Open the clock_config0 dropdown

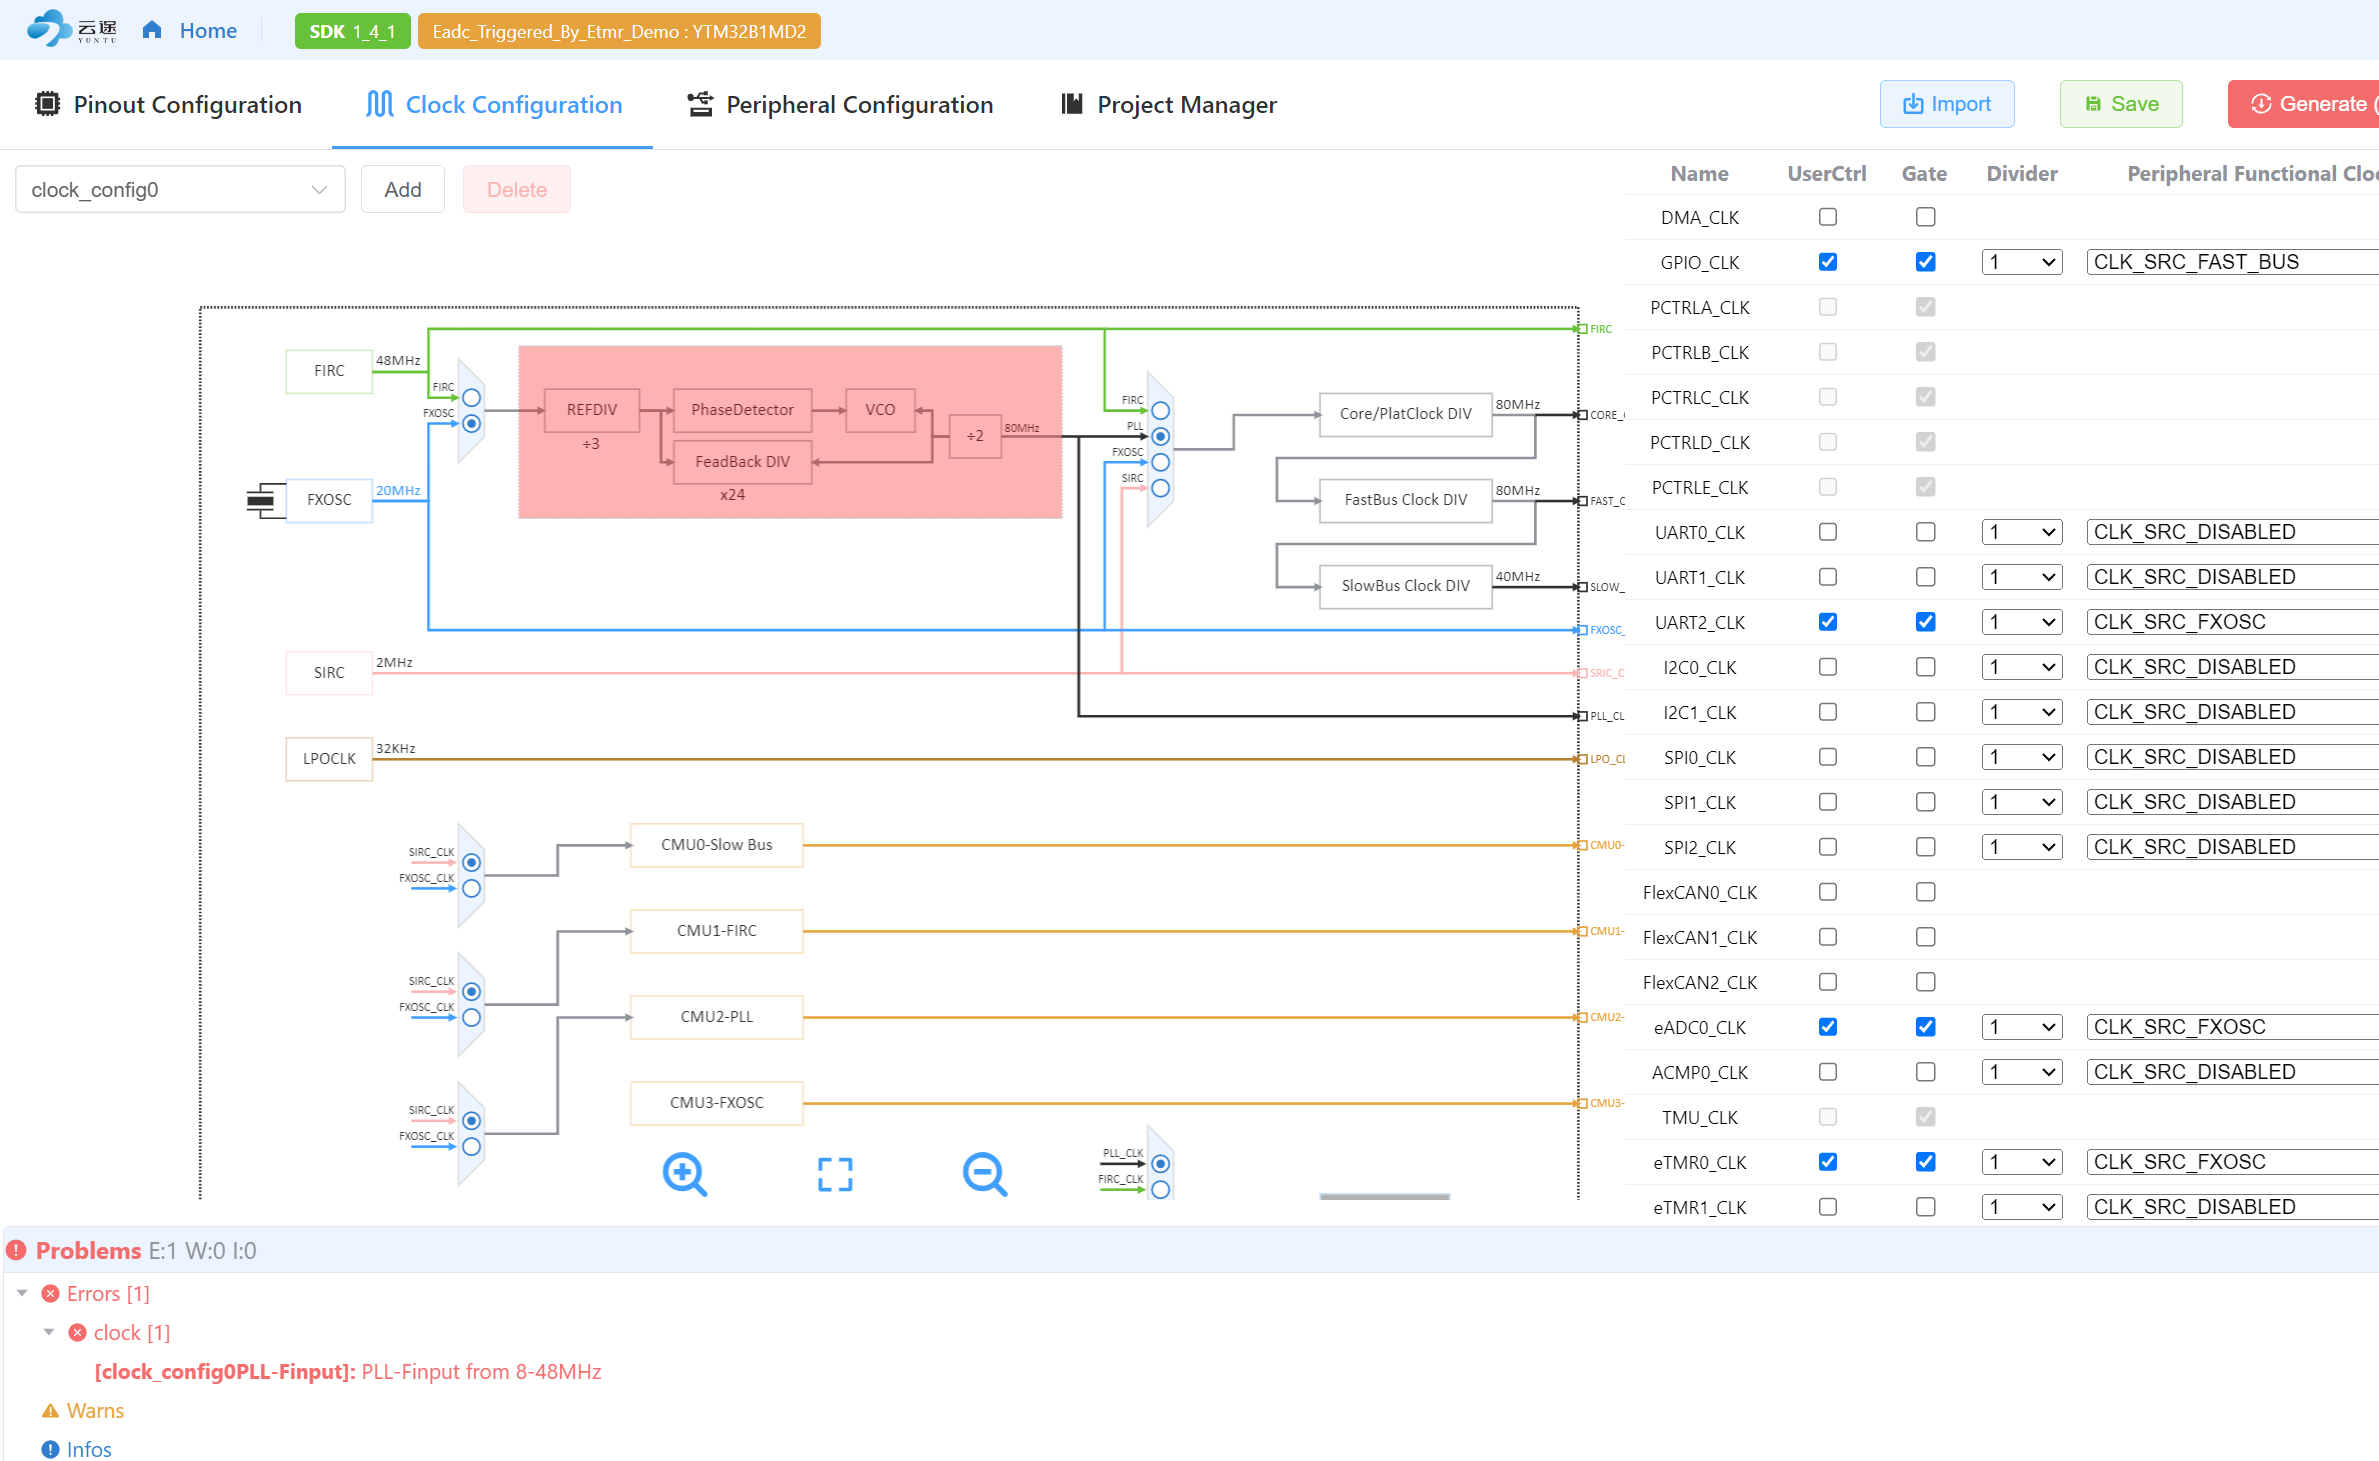pos(180,189)
